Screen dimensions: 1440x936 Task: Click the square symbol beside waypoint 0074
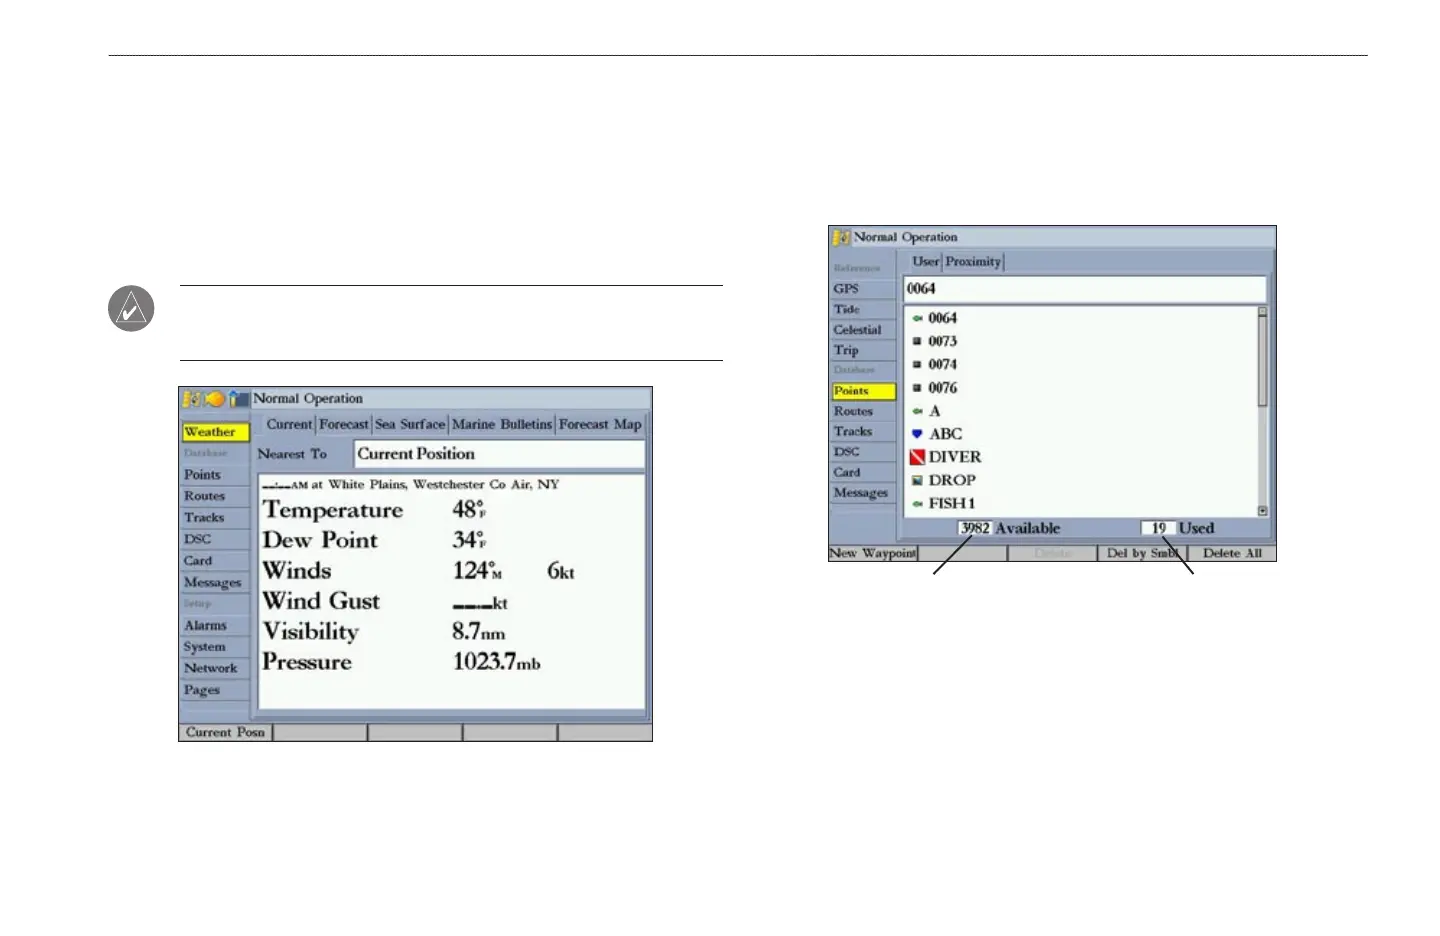pyautogui.click(x=917, y=364)
